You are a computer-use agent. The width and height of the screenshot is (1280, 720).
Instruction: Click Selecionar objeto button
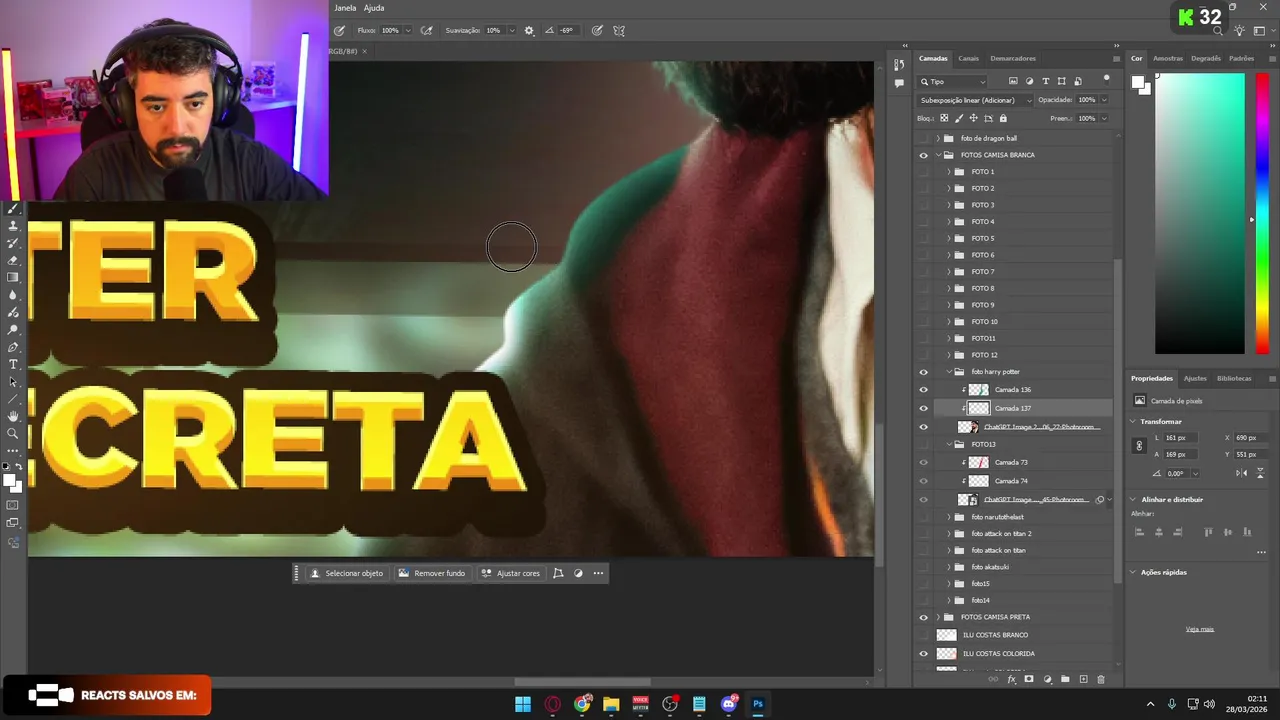click(346, 573)
